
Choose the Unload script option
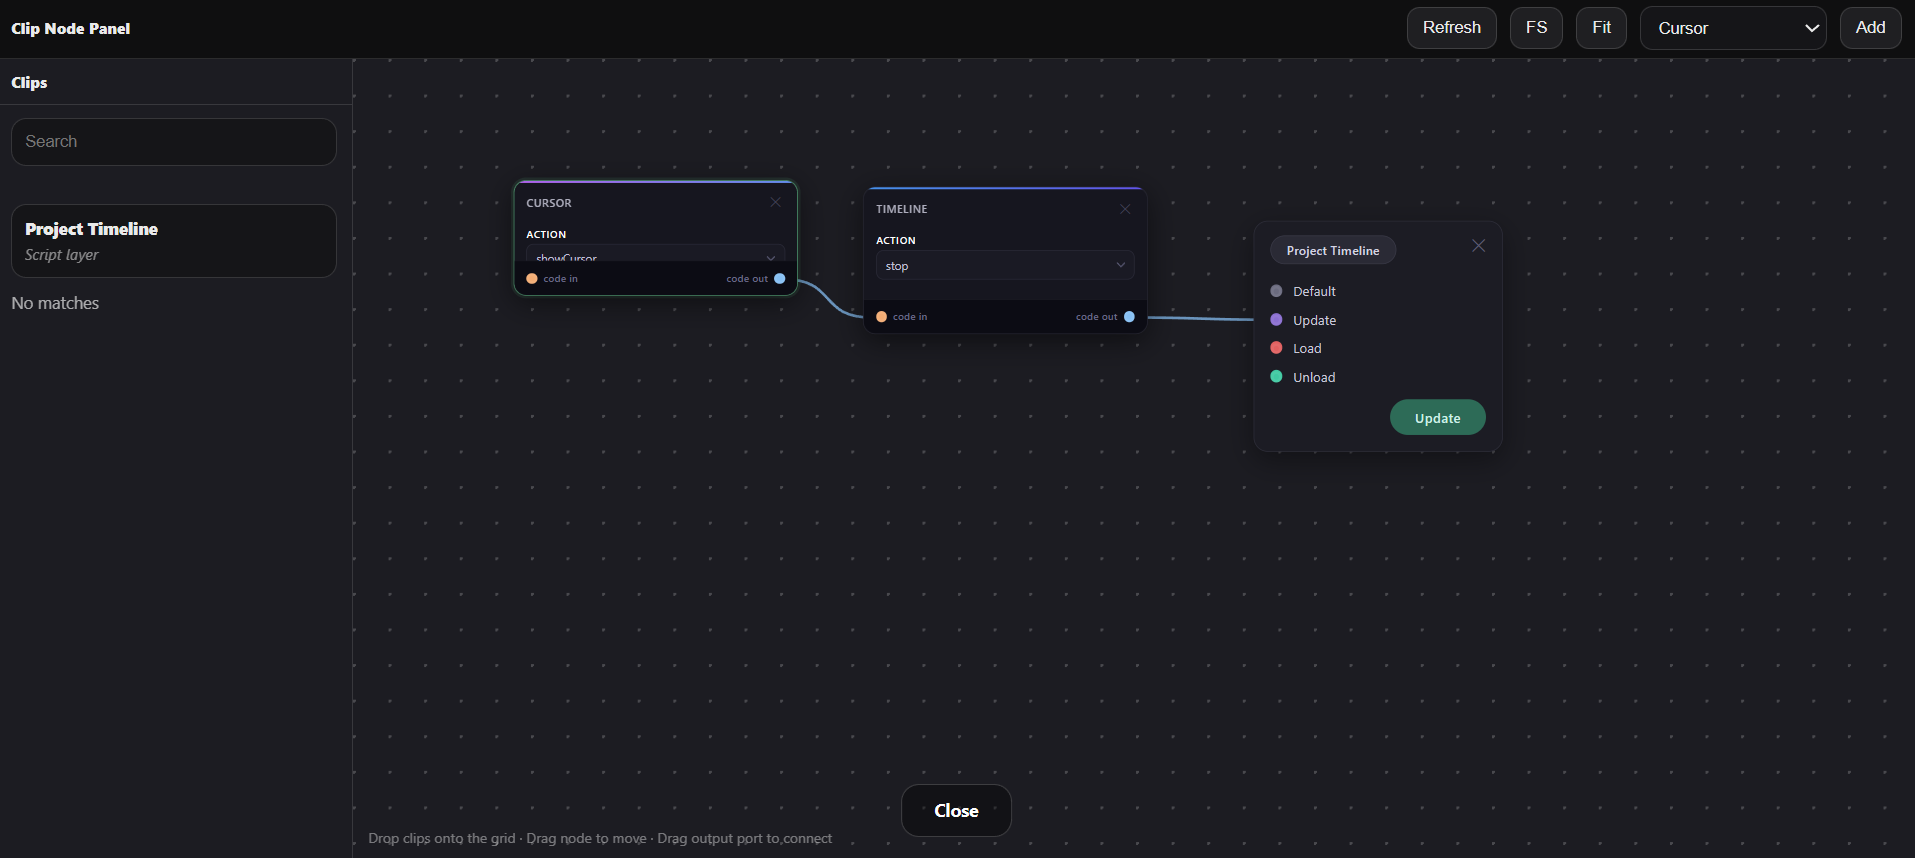pos(1313,377)
